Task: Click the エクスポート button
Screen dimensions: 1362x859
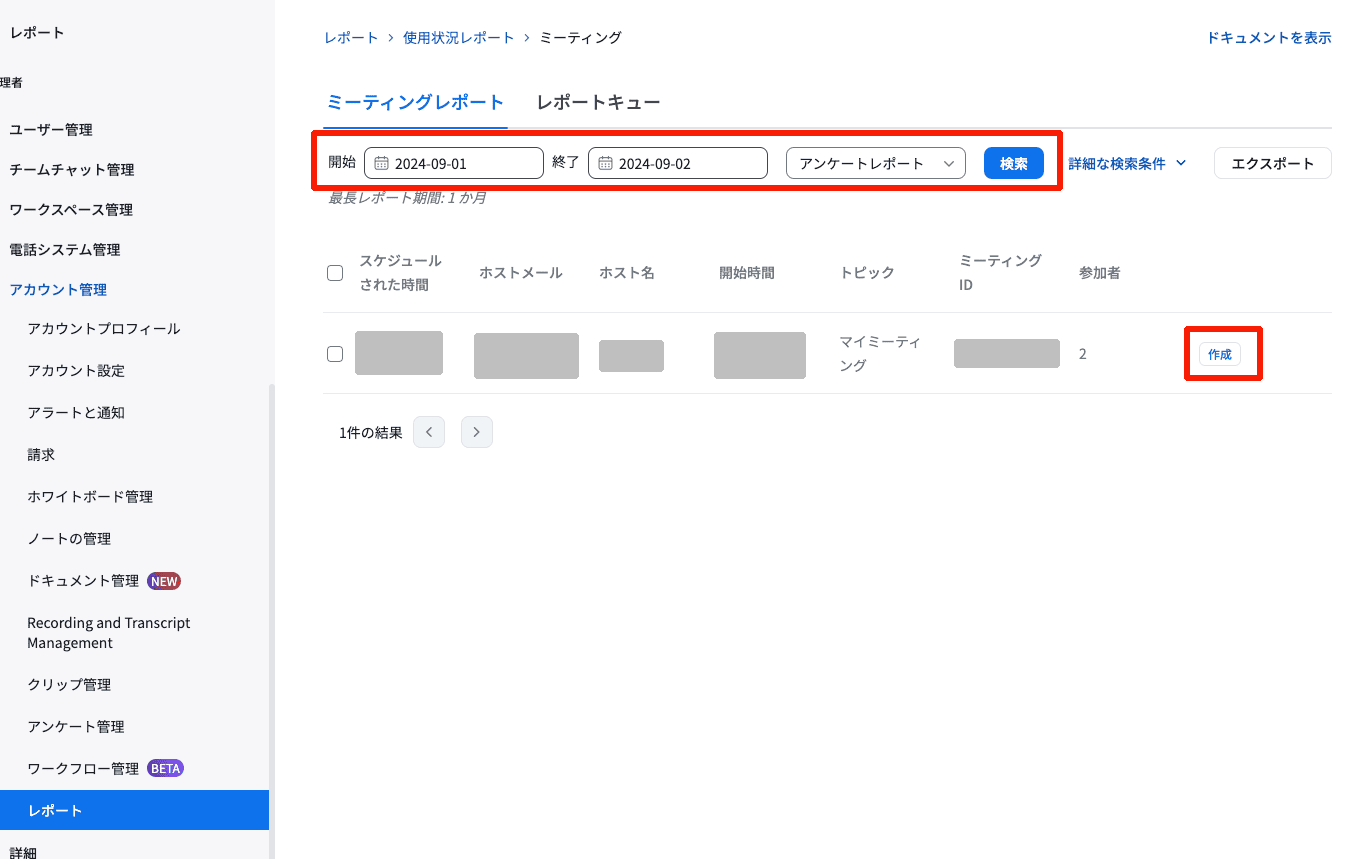Action: coord(1273,163)
